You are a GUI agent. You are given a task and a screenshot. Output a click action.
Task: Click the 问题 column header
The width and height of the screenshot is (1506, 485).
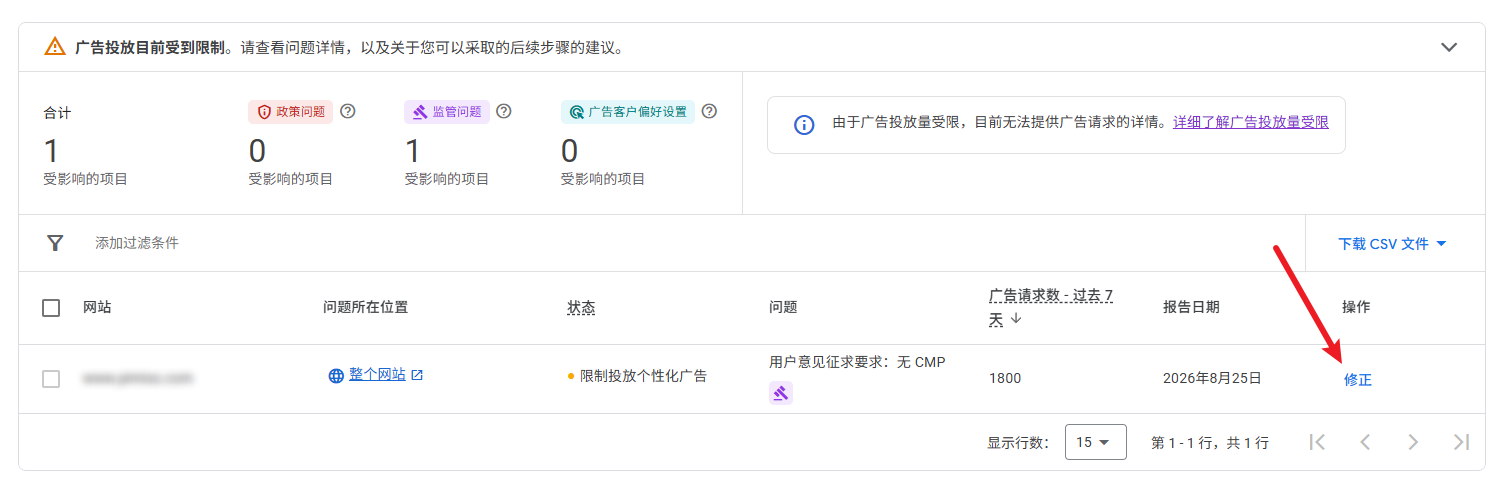[x=783, y=307]
